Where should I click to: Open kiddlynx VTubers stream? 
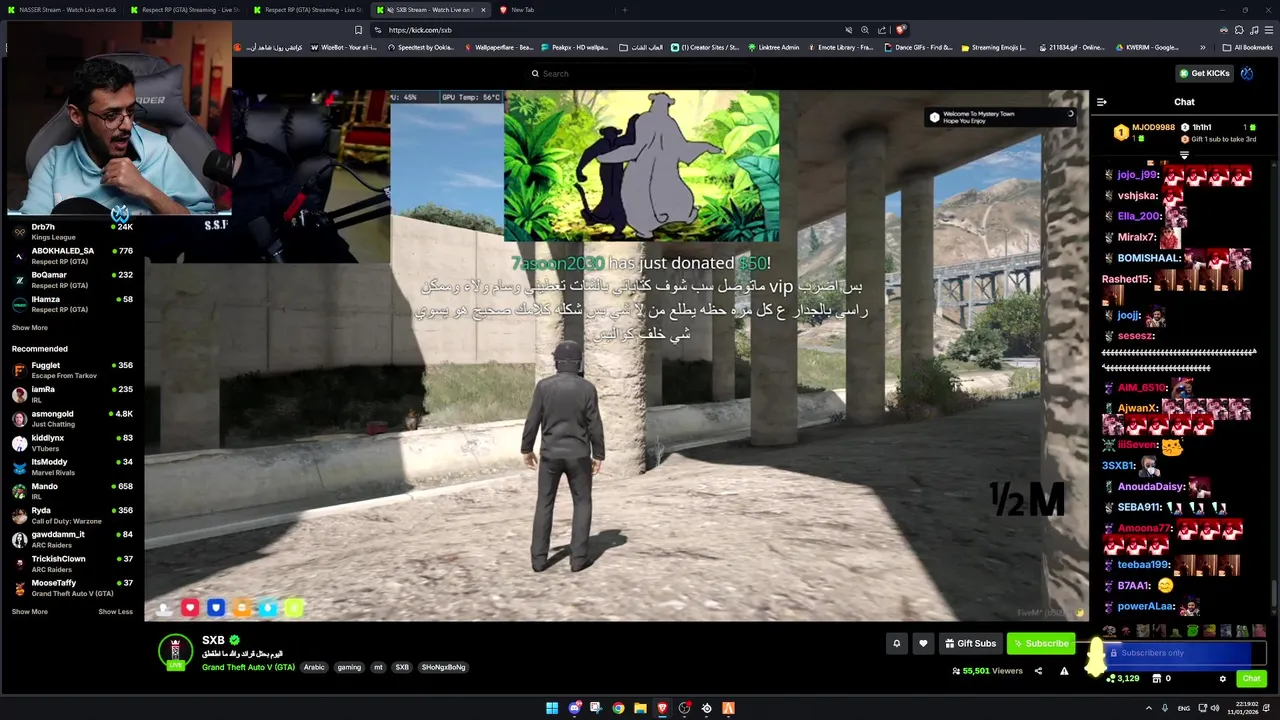point(72,443)
